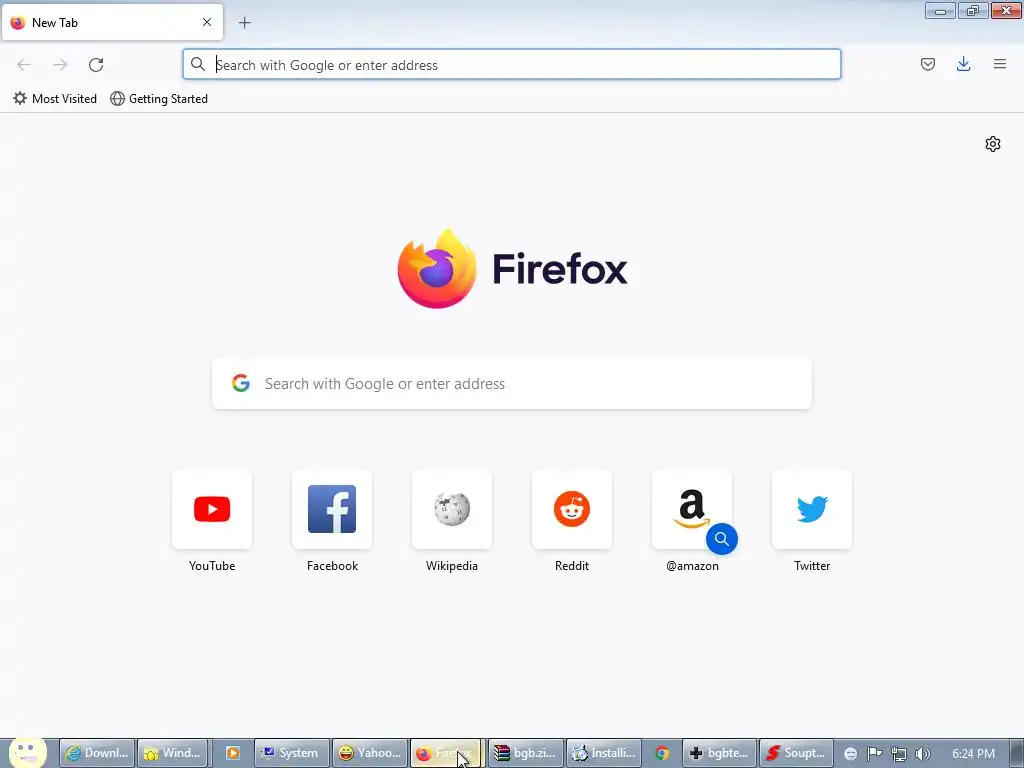Personalize new tab via the gear icon
The image size is (1024, 768).
click(993, 144)
